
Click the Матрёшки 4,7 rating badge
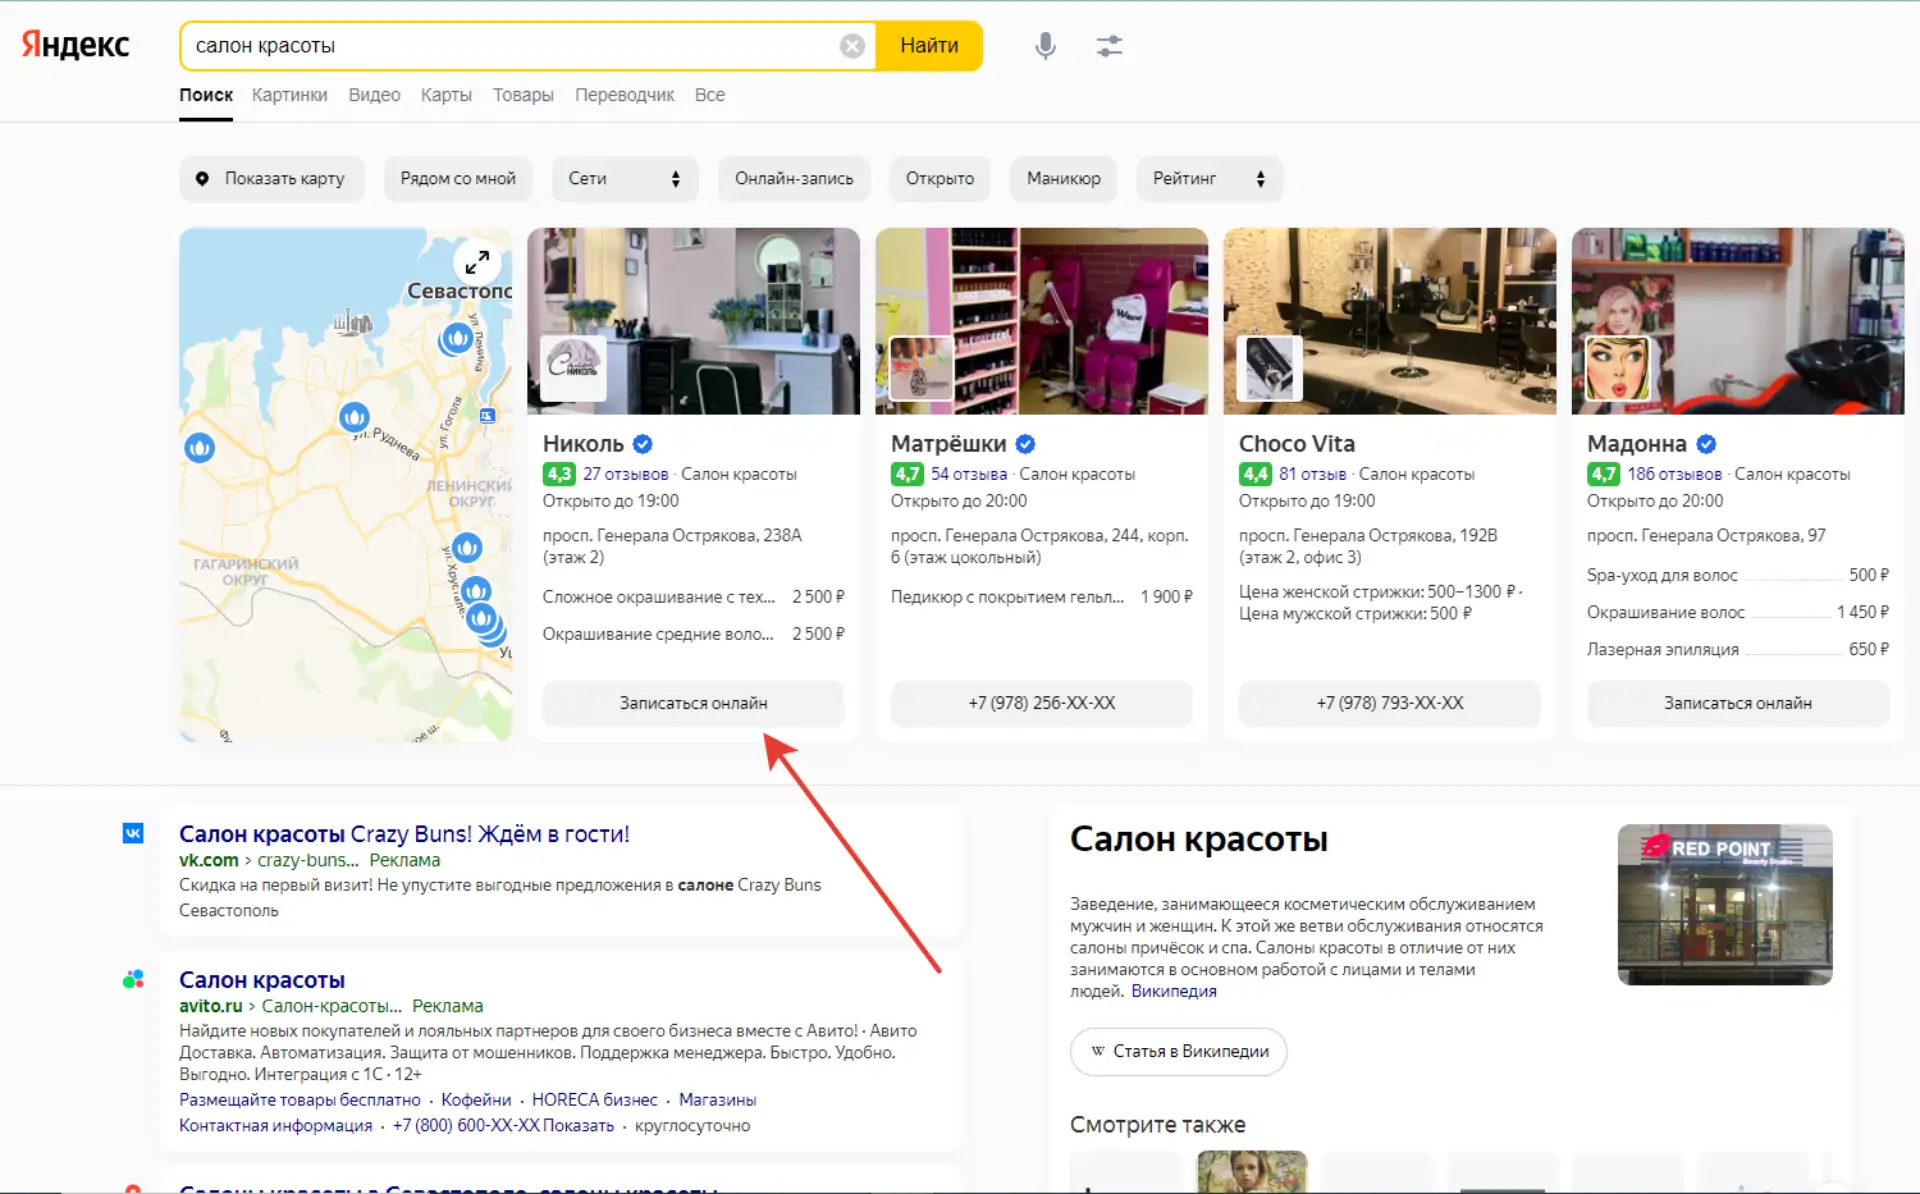click(x=907, y=474)
